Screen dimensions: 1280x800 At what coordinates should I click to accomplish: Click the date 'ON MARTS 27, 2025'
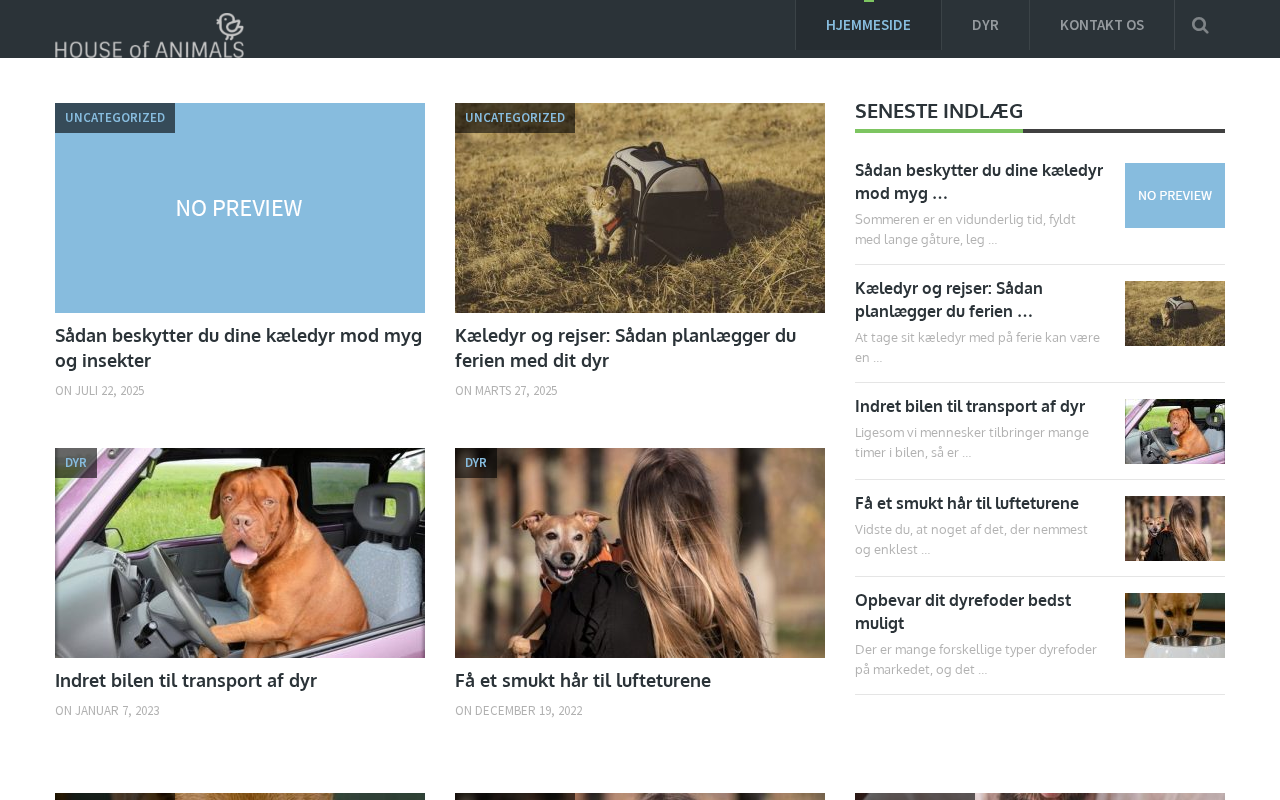coord(506,391)
